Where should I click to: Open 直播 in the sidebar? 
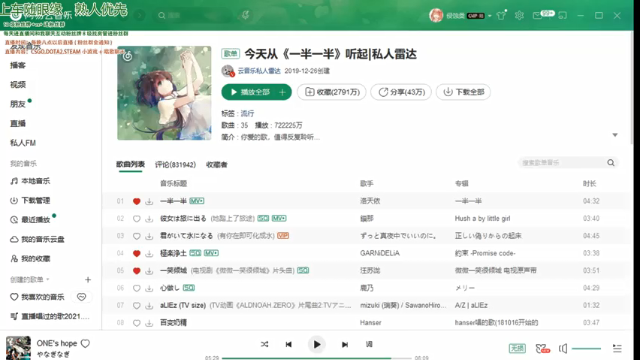pyautogui.click(x=18, y=123)
